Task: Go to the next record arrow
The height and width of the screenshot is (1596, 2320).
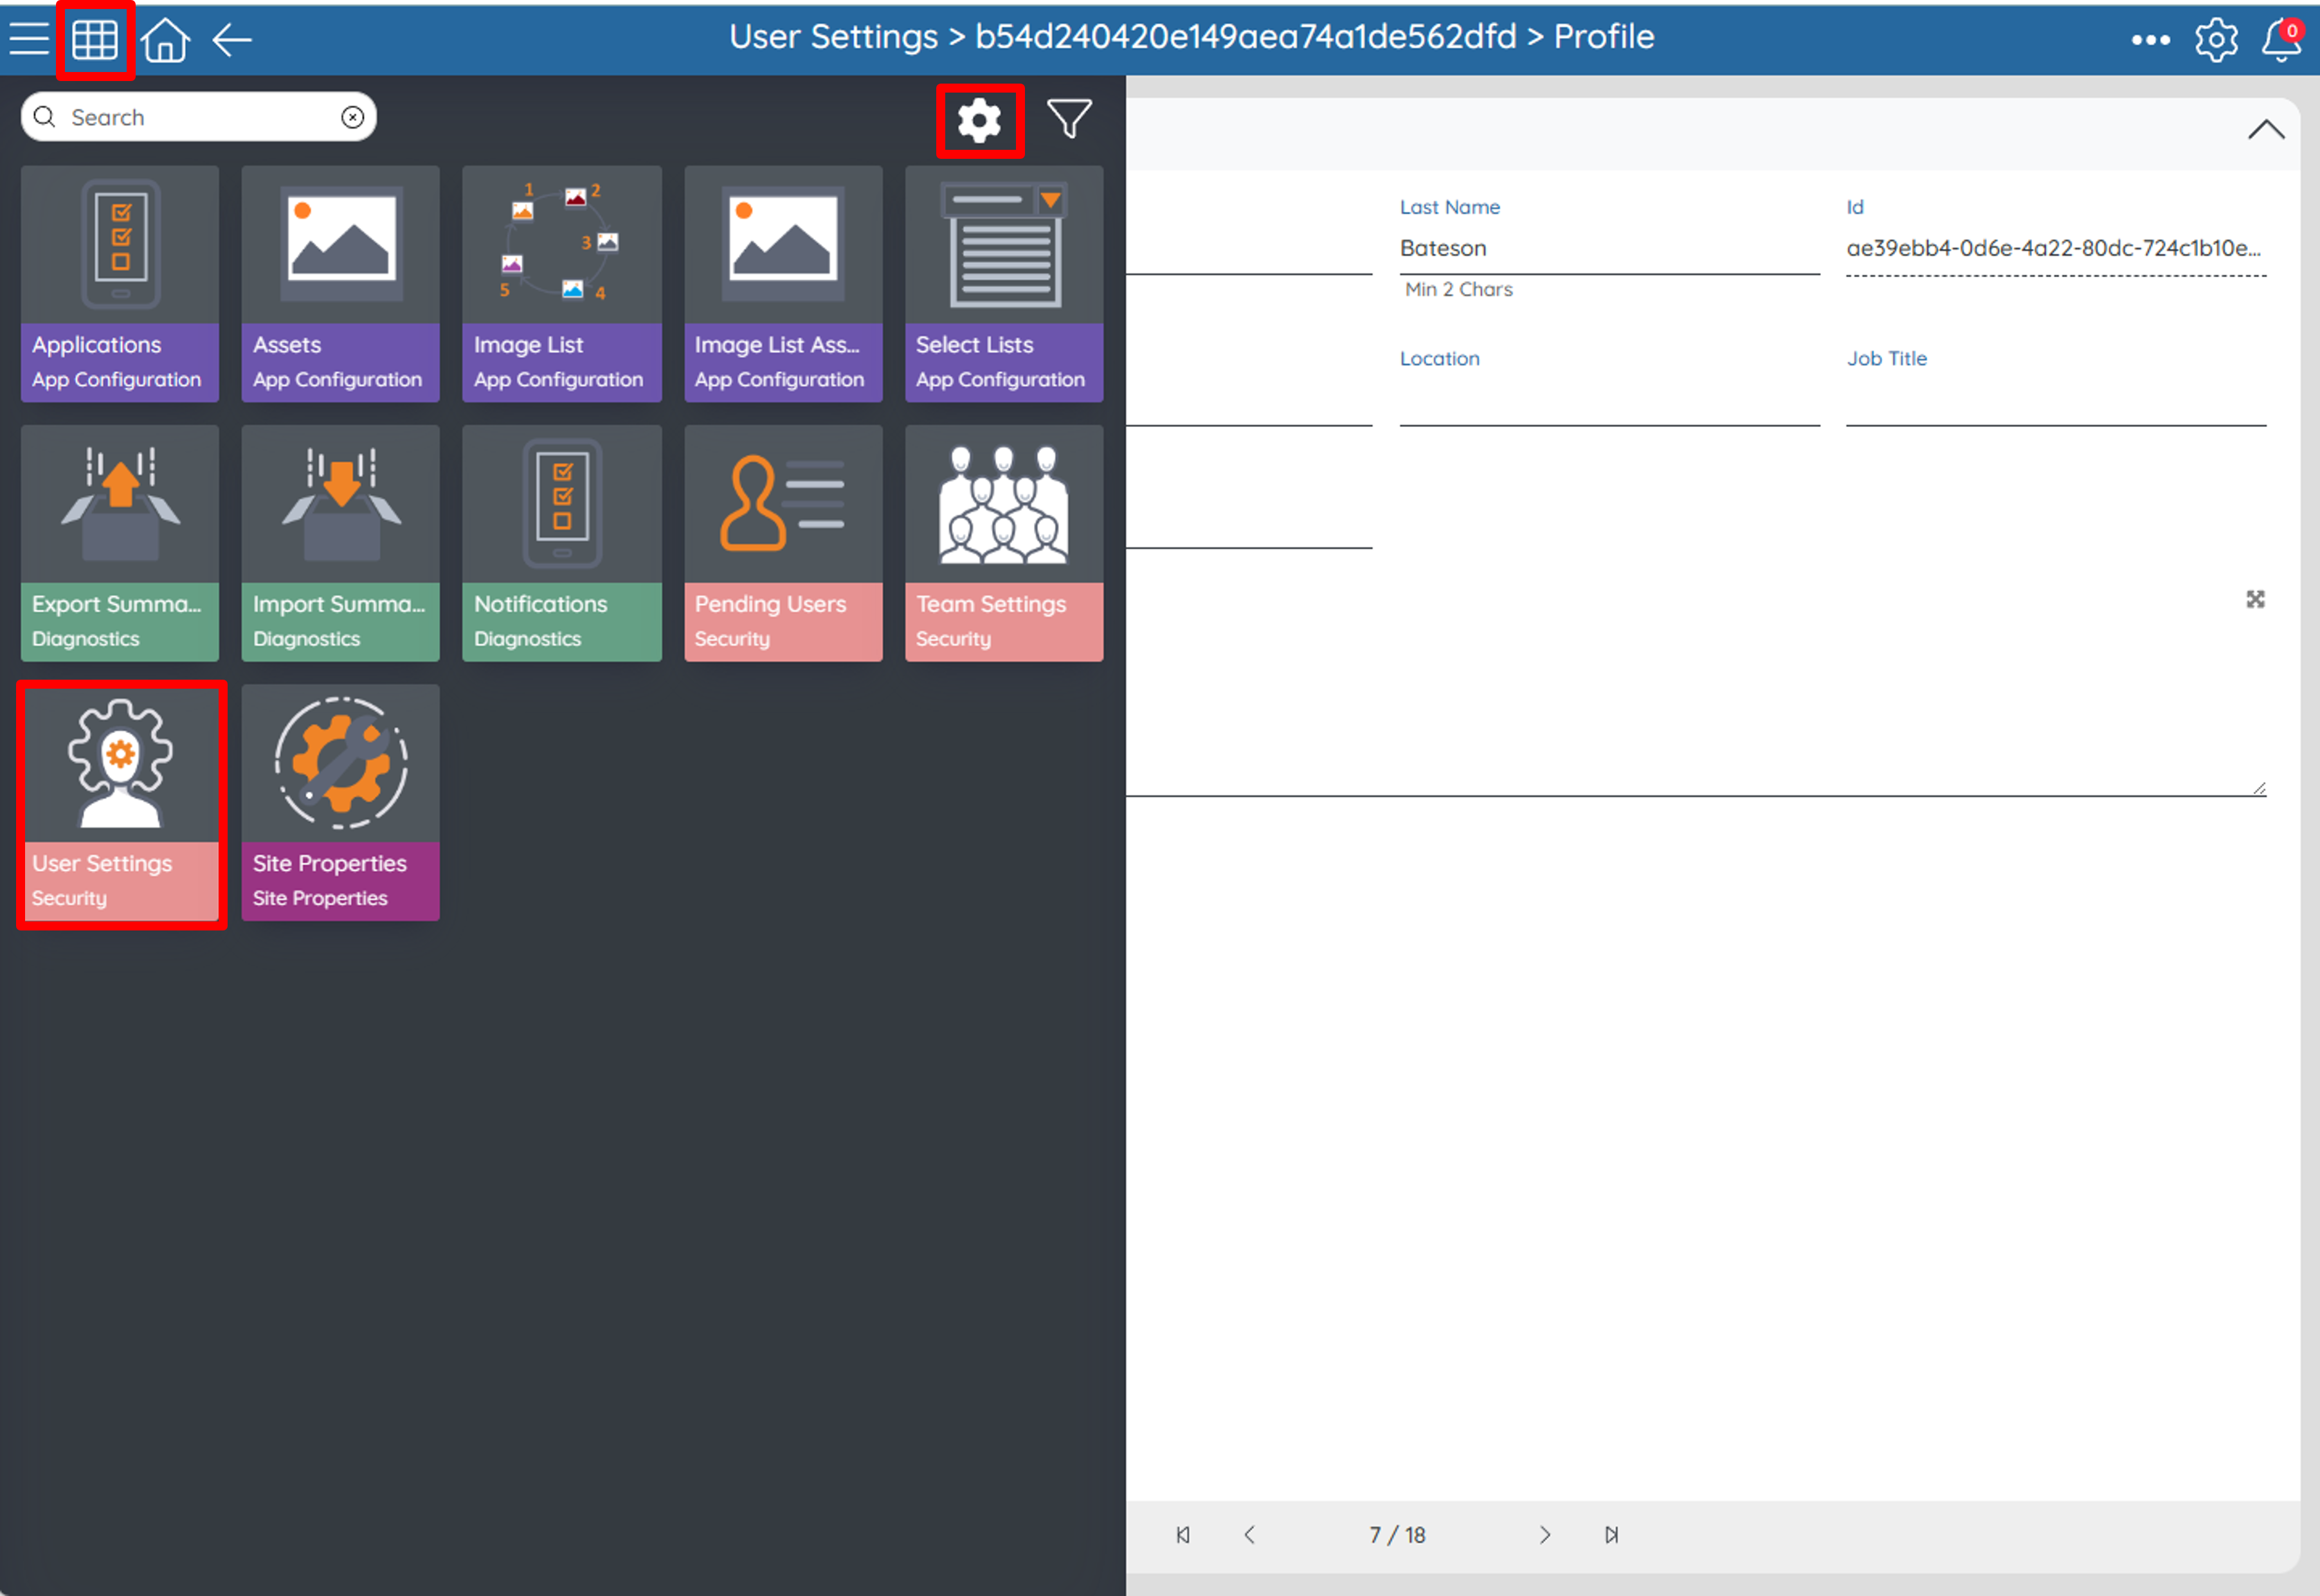Action: 1545,1535
